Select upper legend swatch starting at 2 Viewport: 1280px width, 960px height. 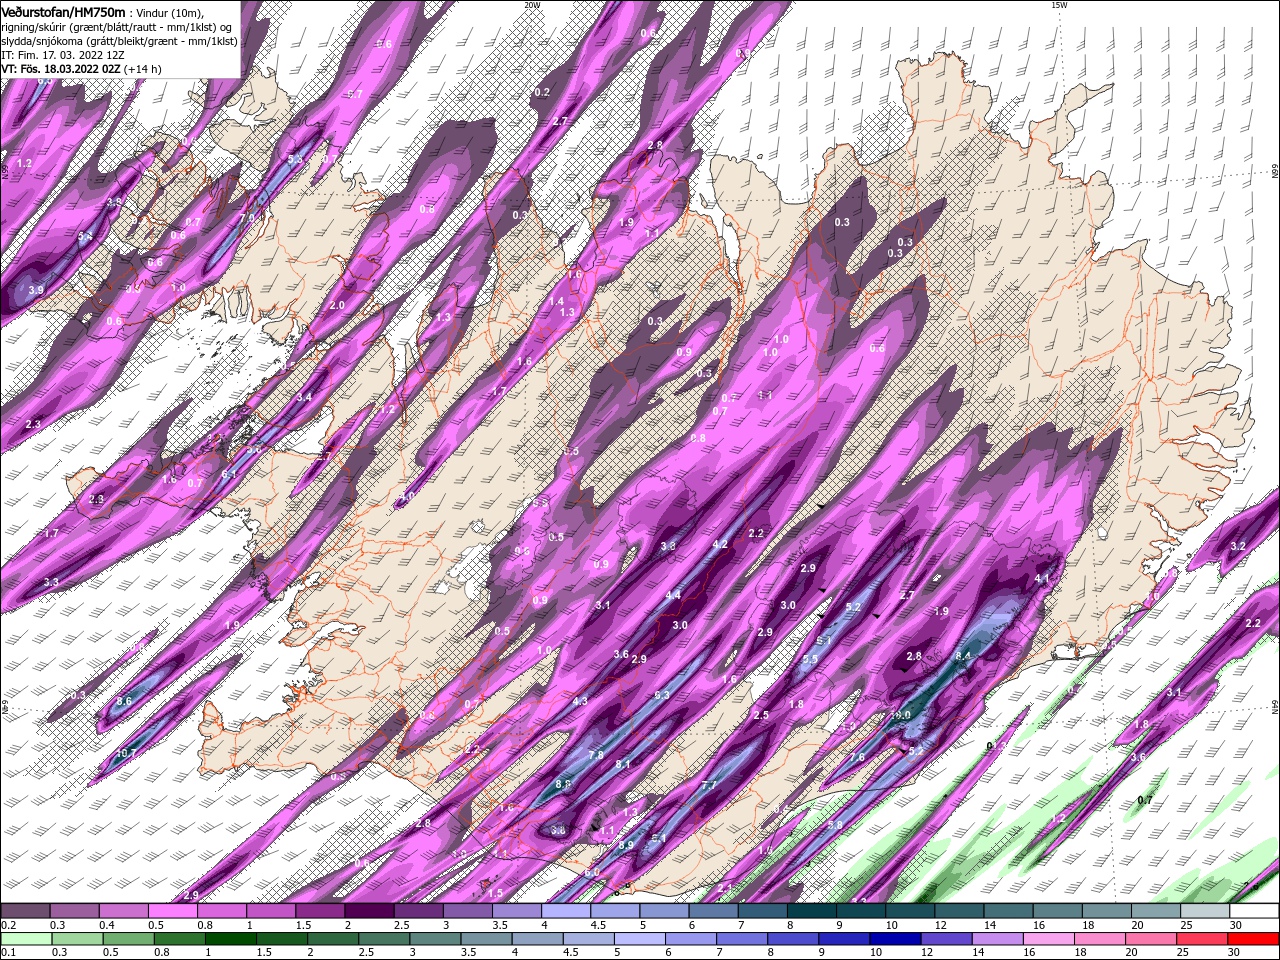click(x=369, y=911)
